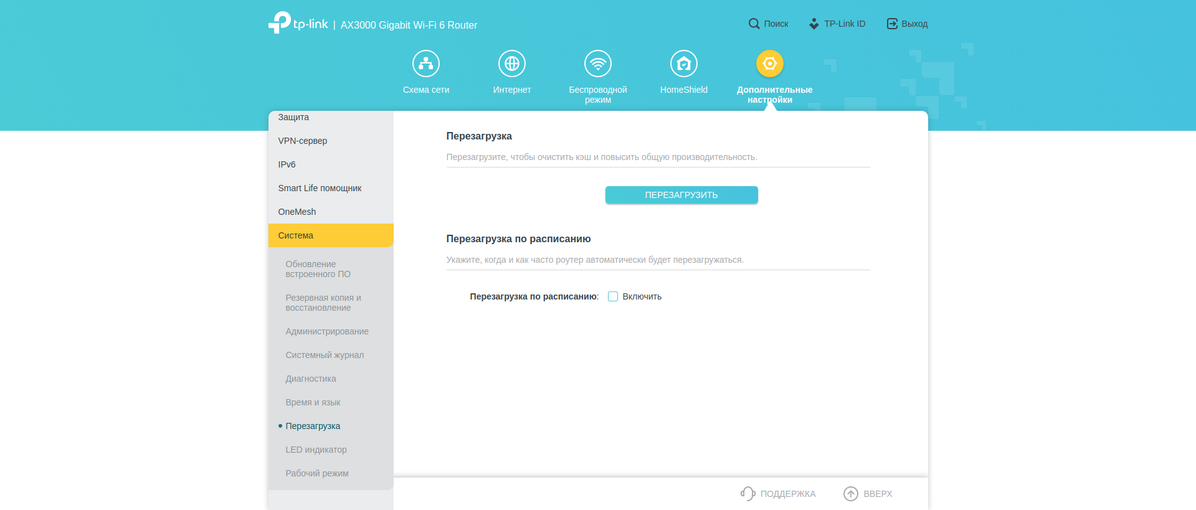Open the Internet globe icon
Screen dimensions: 1196x510
point(512,64)
